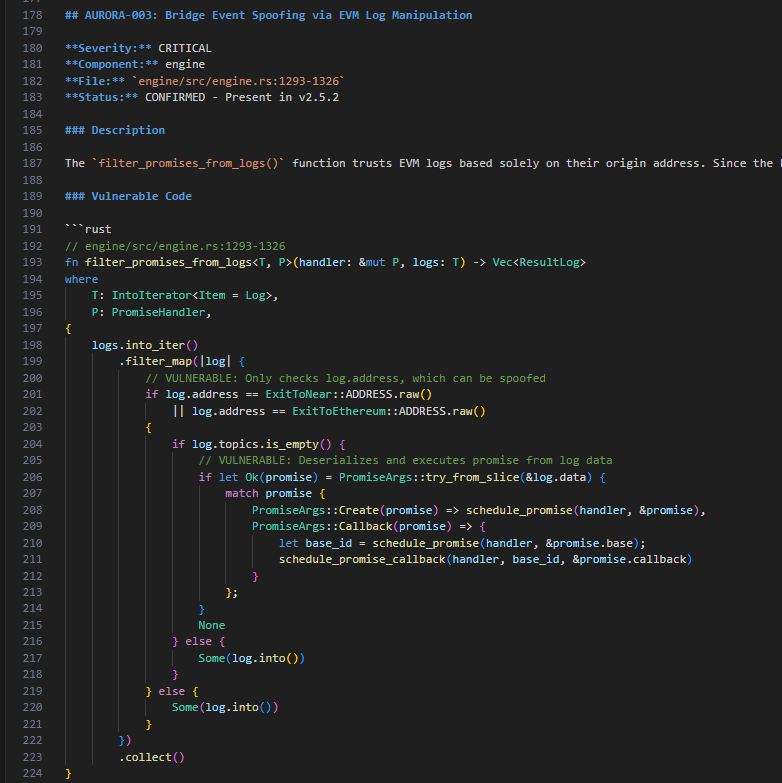Click 'Some(log.into())' on line 220
This screenshot has width=782, height=783.
coord(225,707)
